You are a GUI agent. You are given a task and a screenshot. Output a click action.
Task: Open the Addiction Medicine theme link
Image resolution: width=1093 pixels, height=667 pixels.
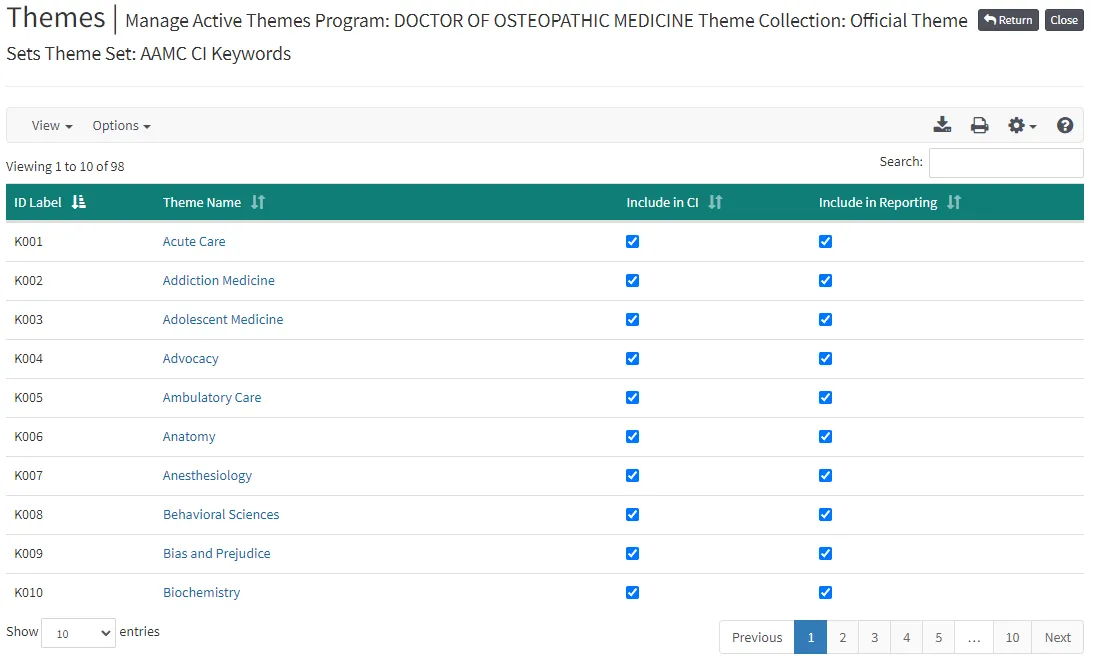tap(218, 280)
